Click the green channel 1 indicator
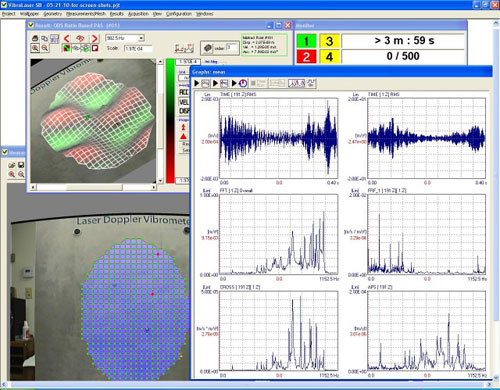 306,41
